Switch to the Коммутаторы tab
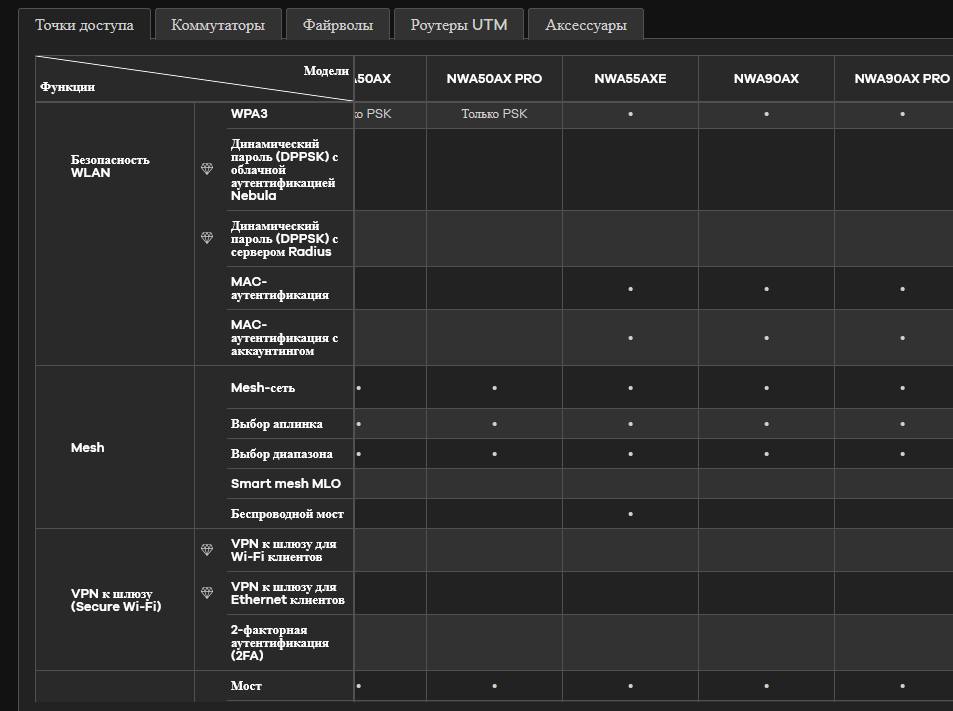The height and width of the screenshot is (711, 953). click(x=218, y=25)
